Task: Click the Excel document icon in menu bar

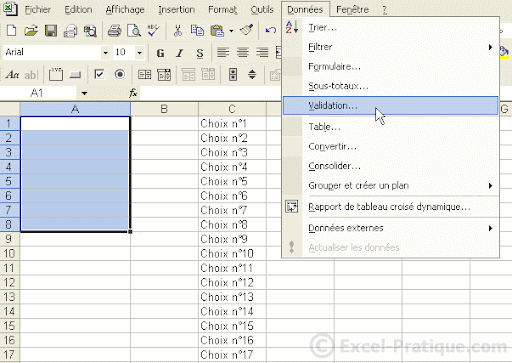Action: point(10,9)
